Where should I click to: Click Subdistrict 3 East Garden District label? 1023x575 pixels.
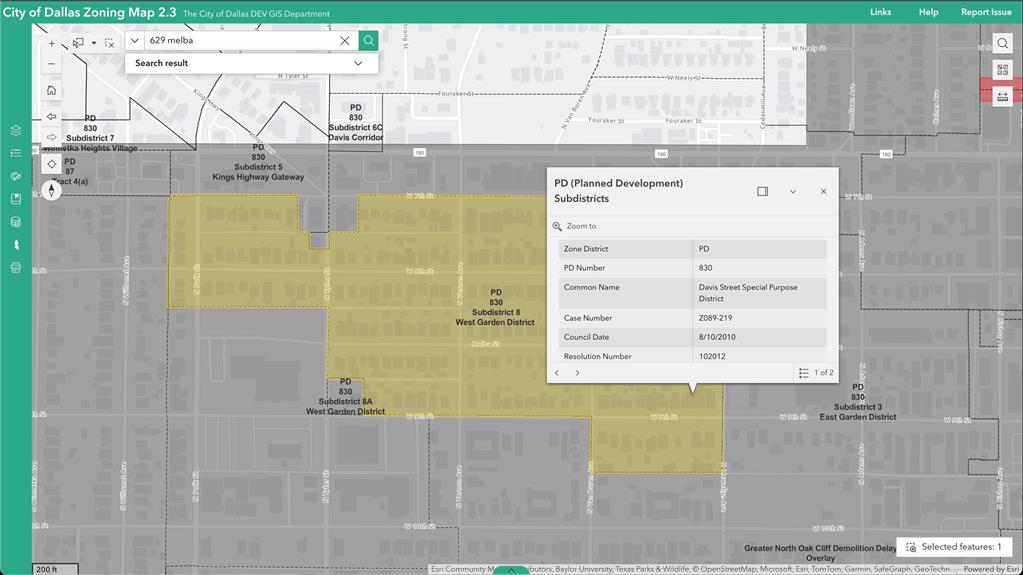[x=858, y=402]
